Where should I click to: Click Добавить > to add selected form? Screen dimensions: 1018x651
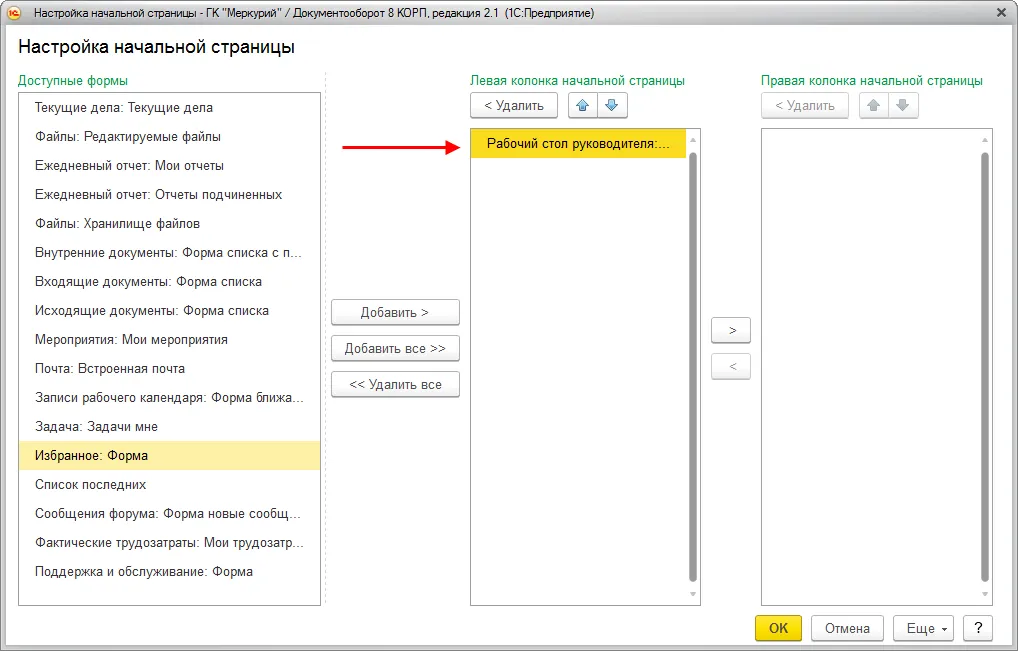tap(395, 312)
